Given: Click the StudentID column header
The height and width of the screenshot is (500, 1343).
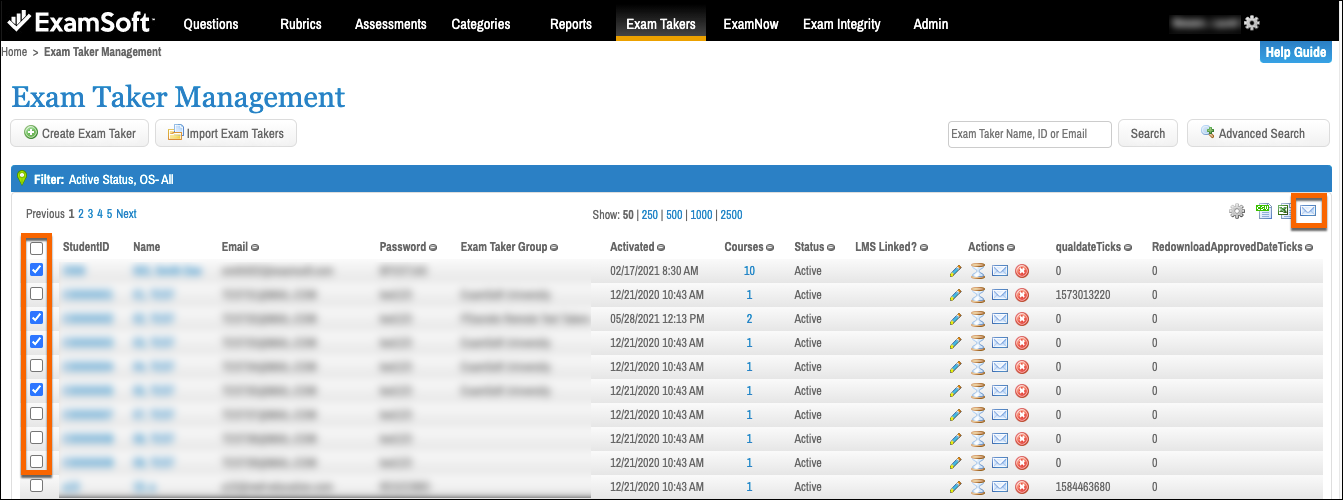Looking at the screenshot, I should point(86,247).
